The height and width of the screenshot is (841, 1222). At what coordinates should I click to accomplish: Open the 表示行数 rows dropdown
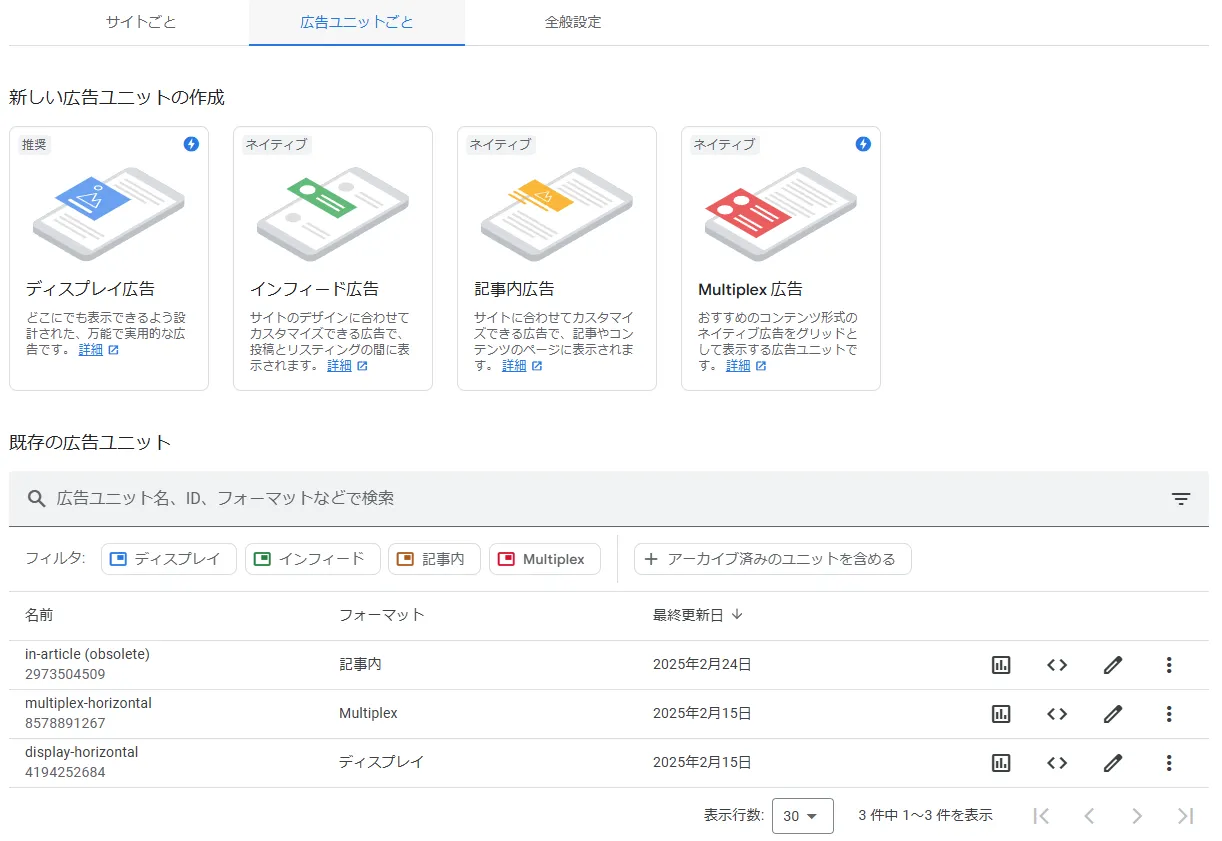point(801,816)
